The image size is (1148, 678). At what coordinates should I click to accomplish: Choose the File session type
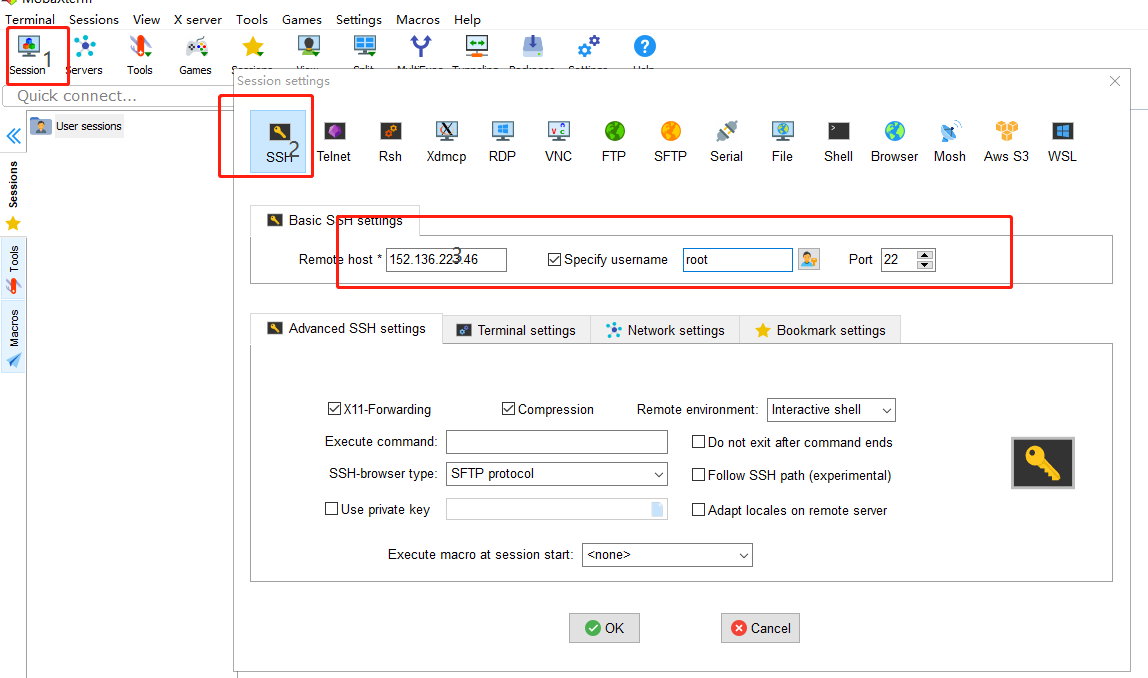pos(782,142)
